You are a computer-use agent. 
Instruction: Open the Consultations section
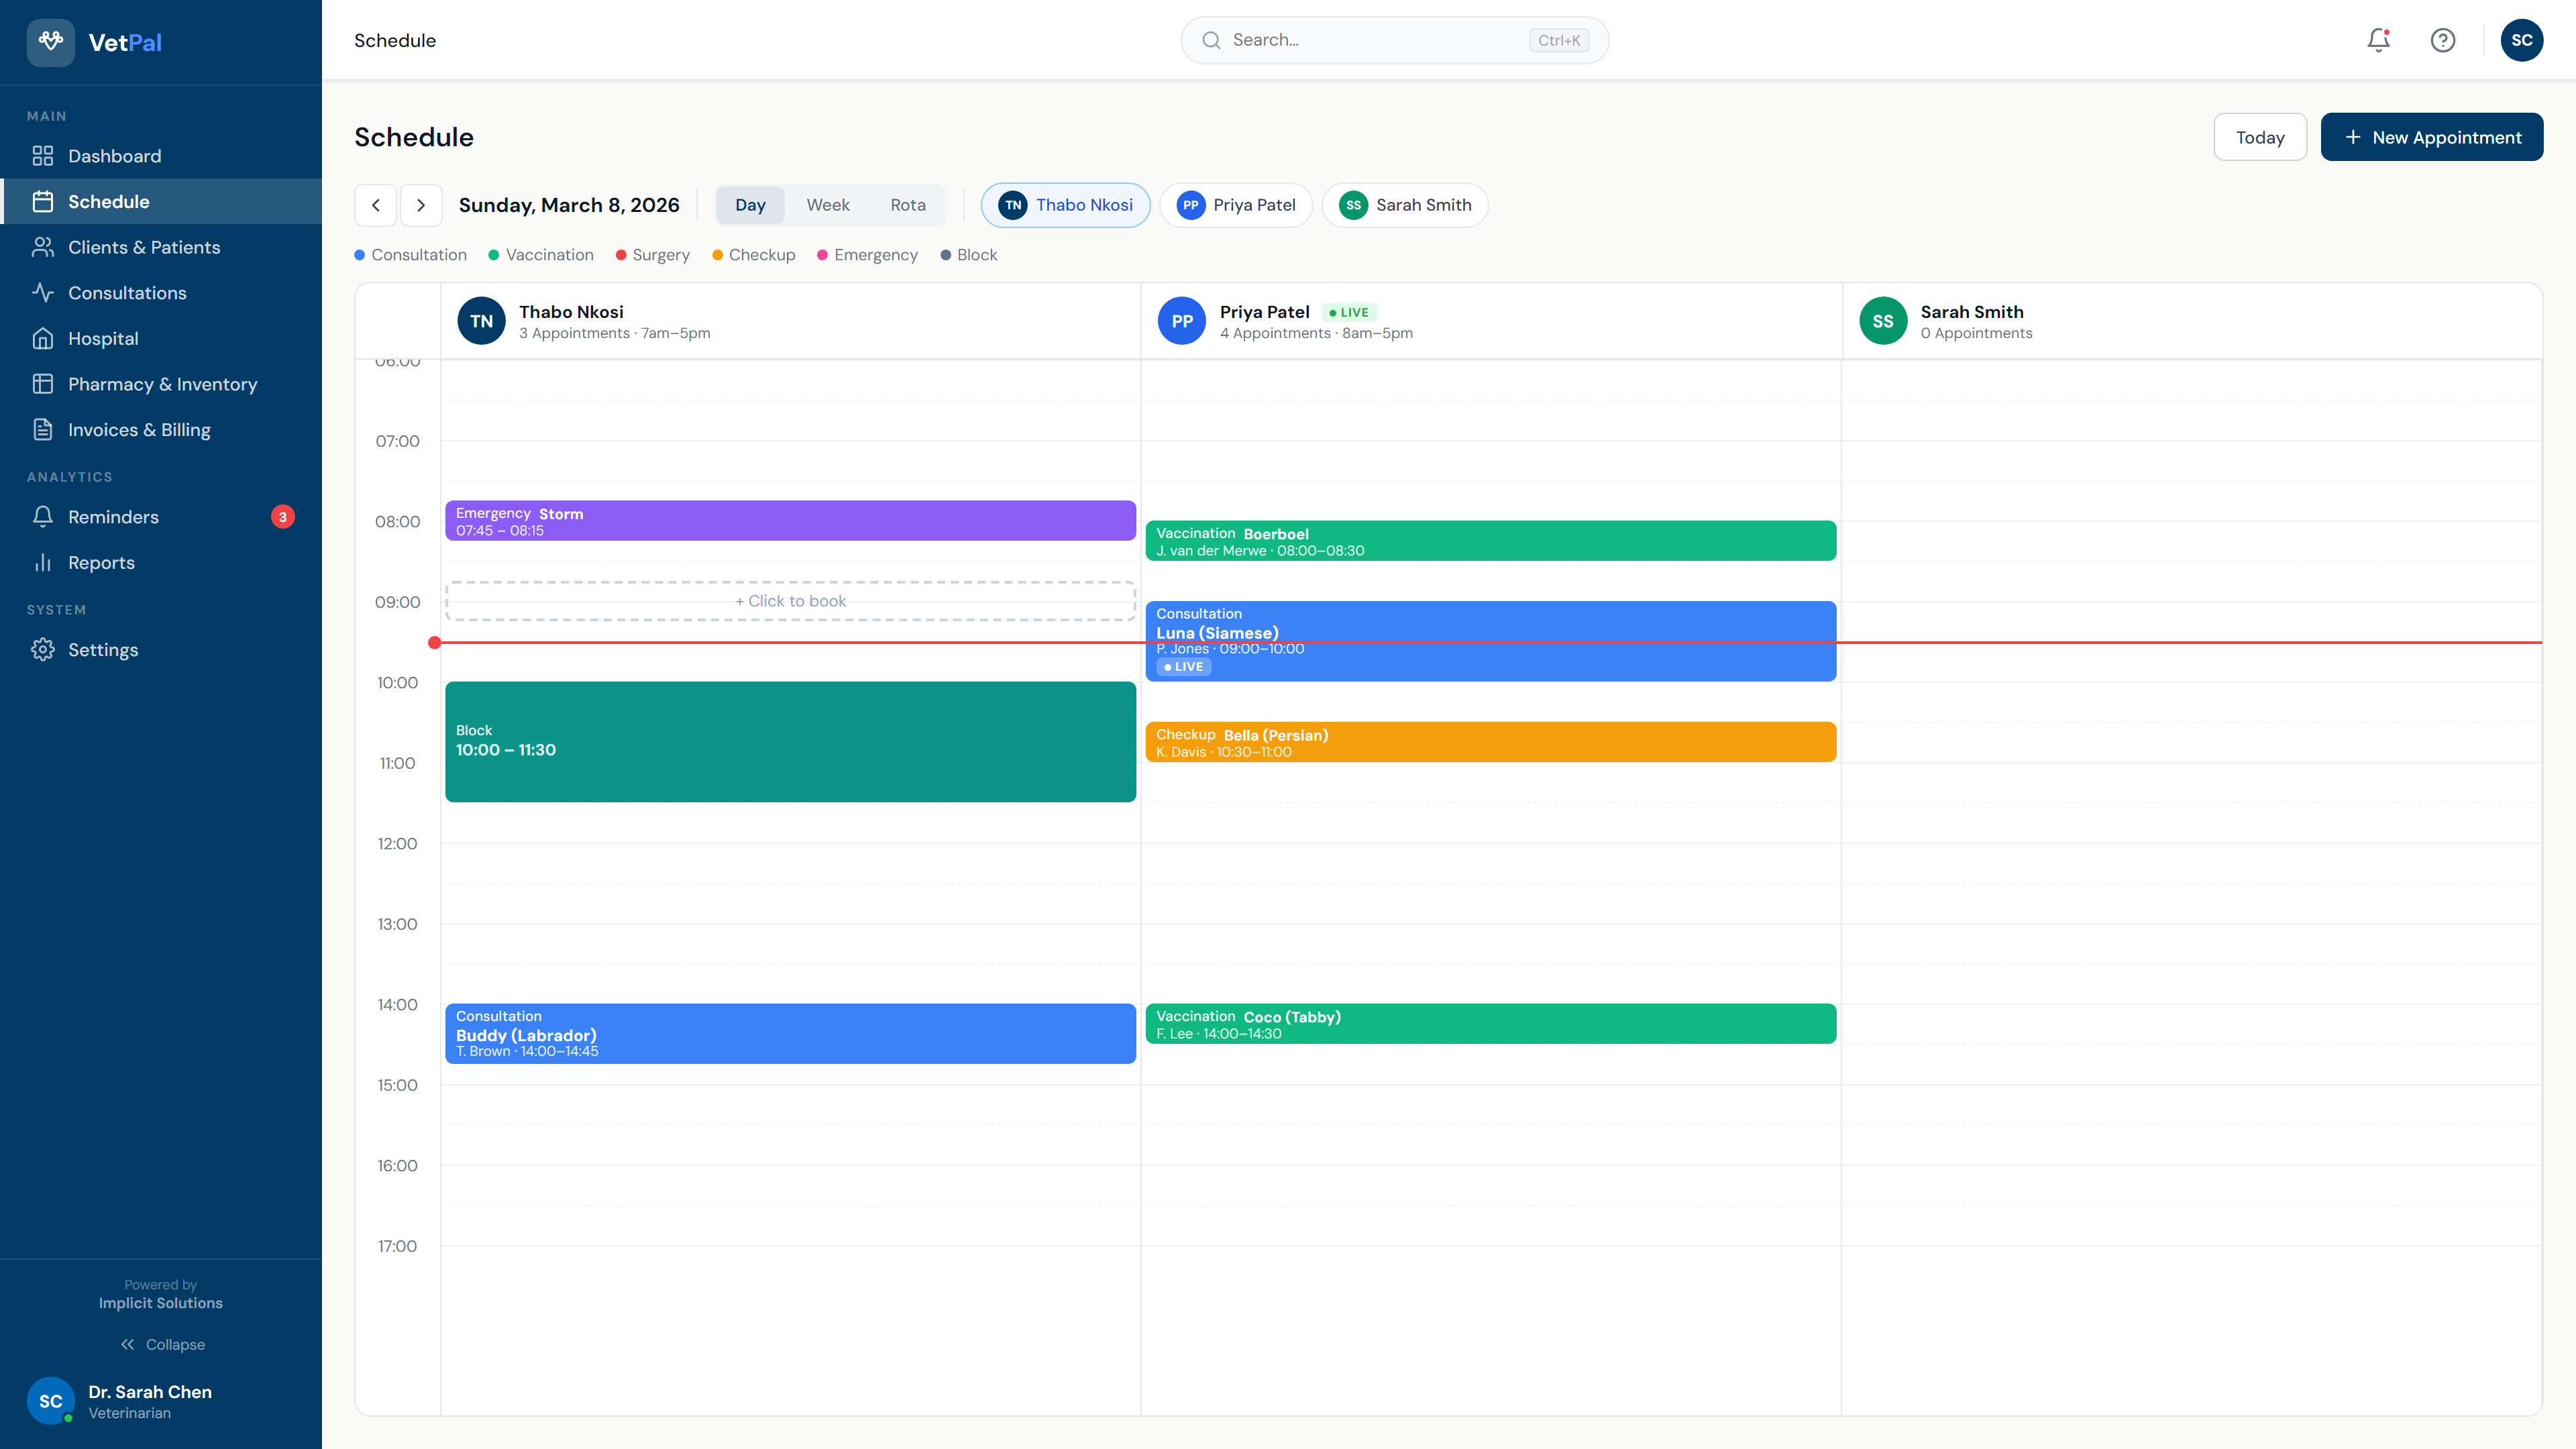click(x=127, y=292)
